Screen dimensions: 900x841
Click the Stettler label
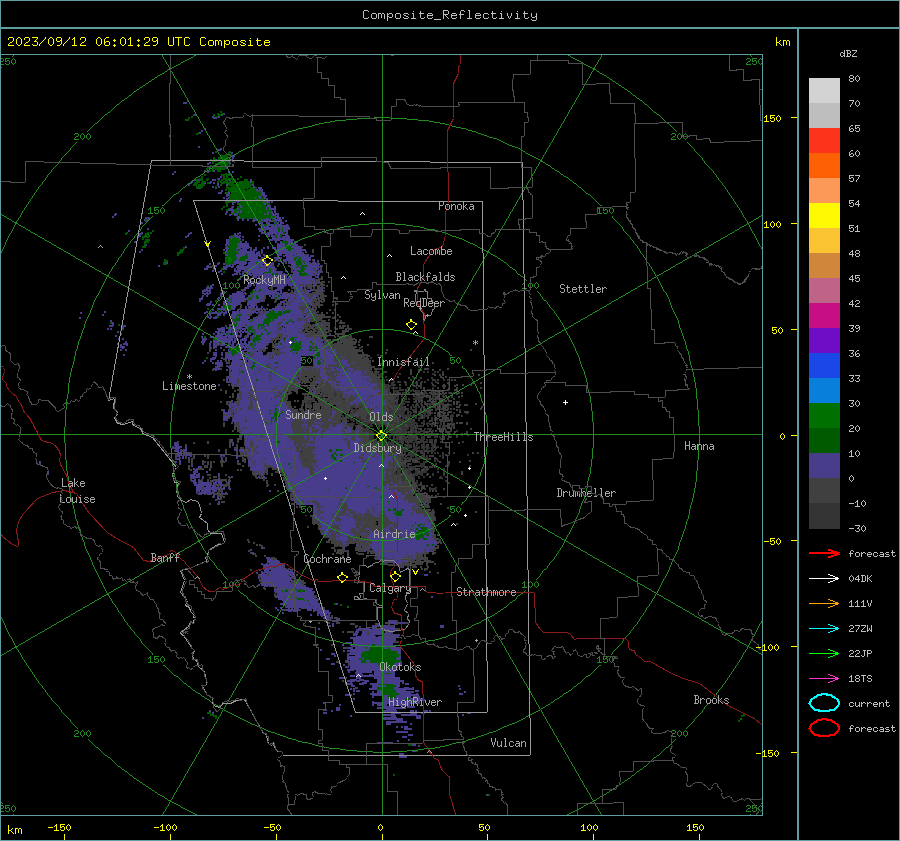pyautogui.click(x=583, y=289)
